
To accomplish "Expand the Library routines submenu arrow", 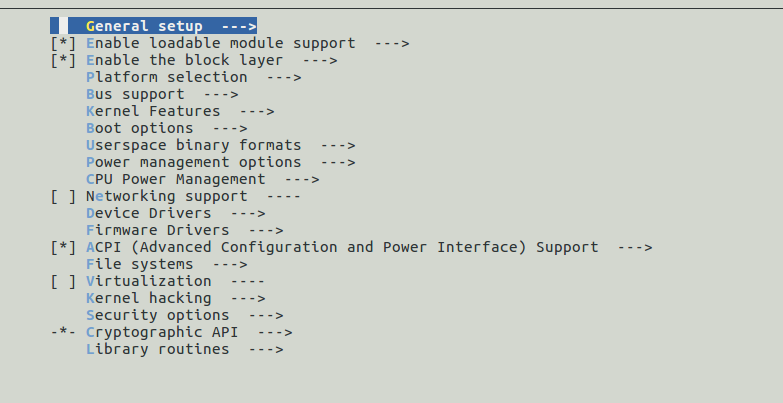I will (266, 349).
